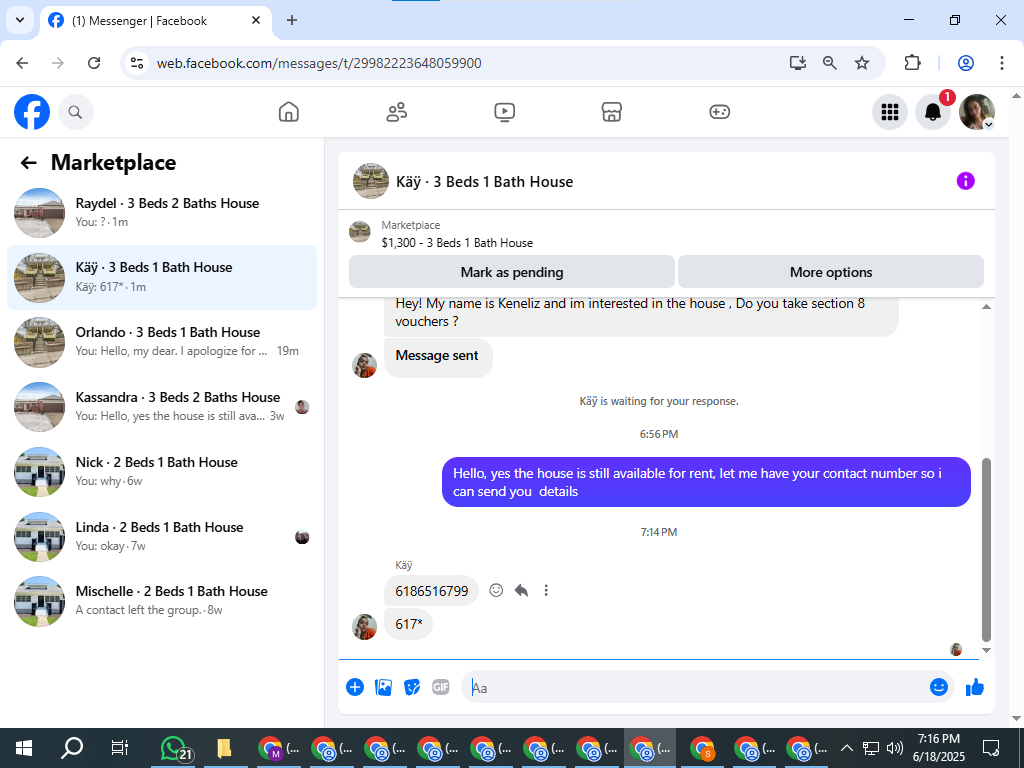Screen dimensions: 1024x768
Task: Open Task View on the taskbar
Action: click(x=120, y=748)
